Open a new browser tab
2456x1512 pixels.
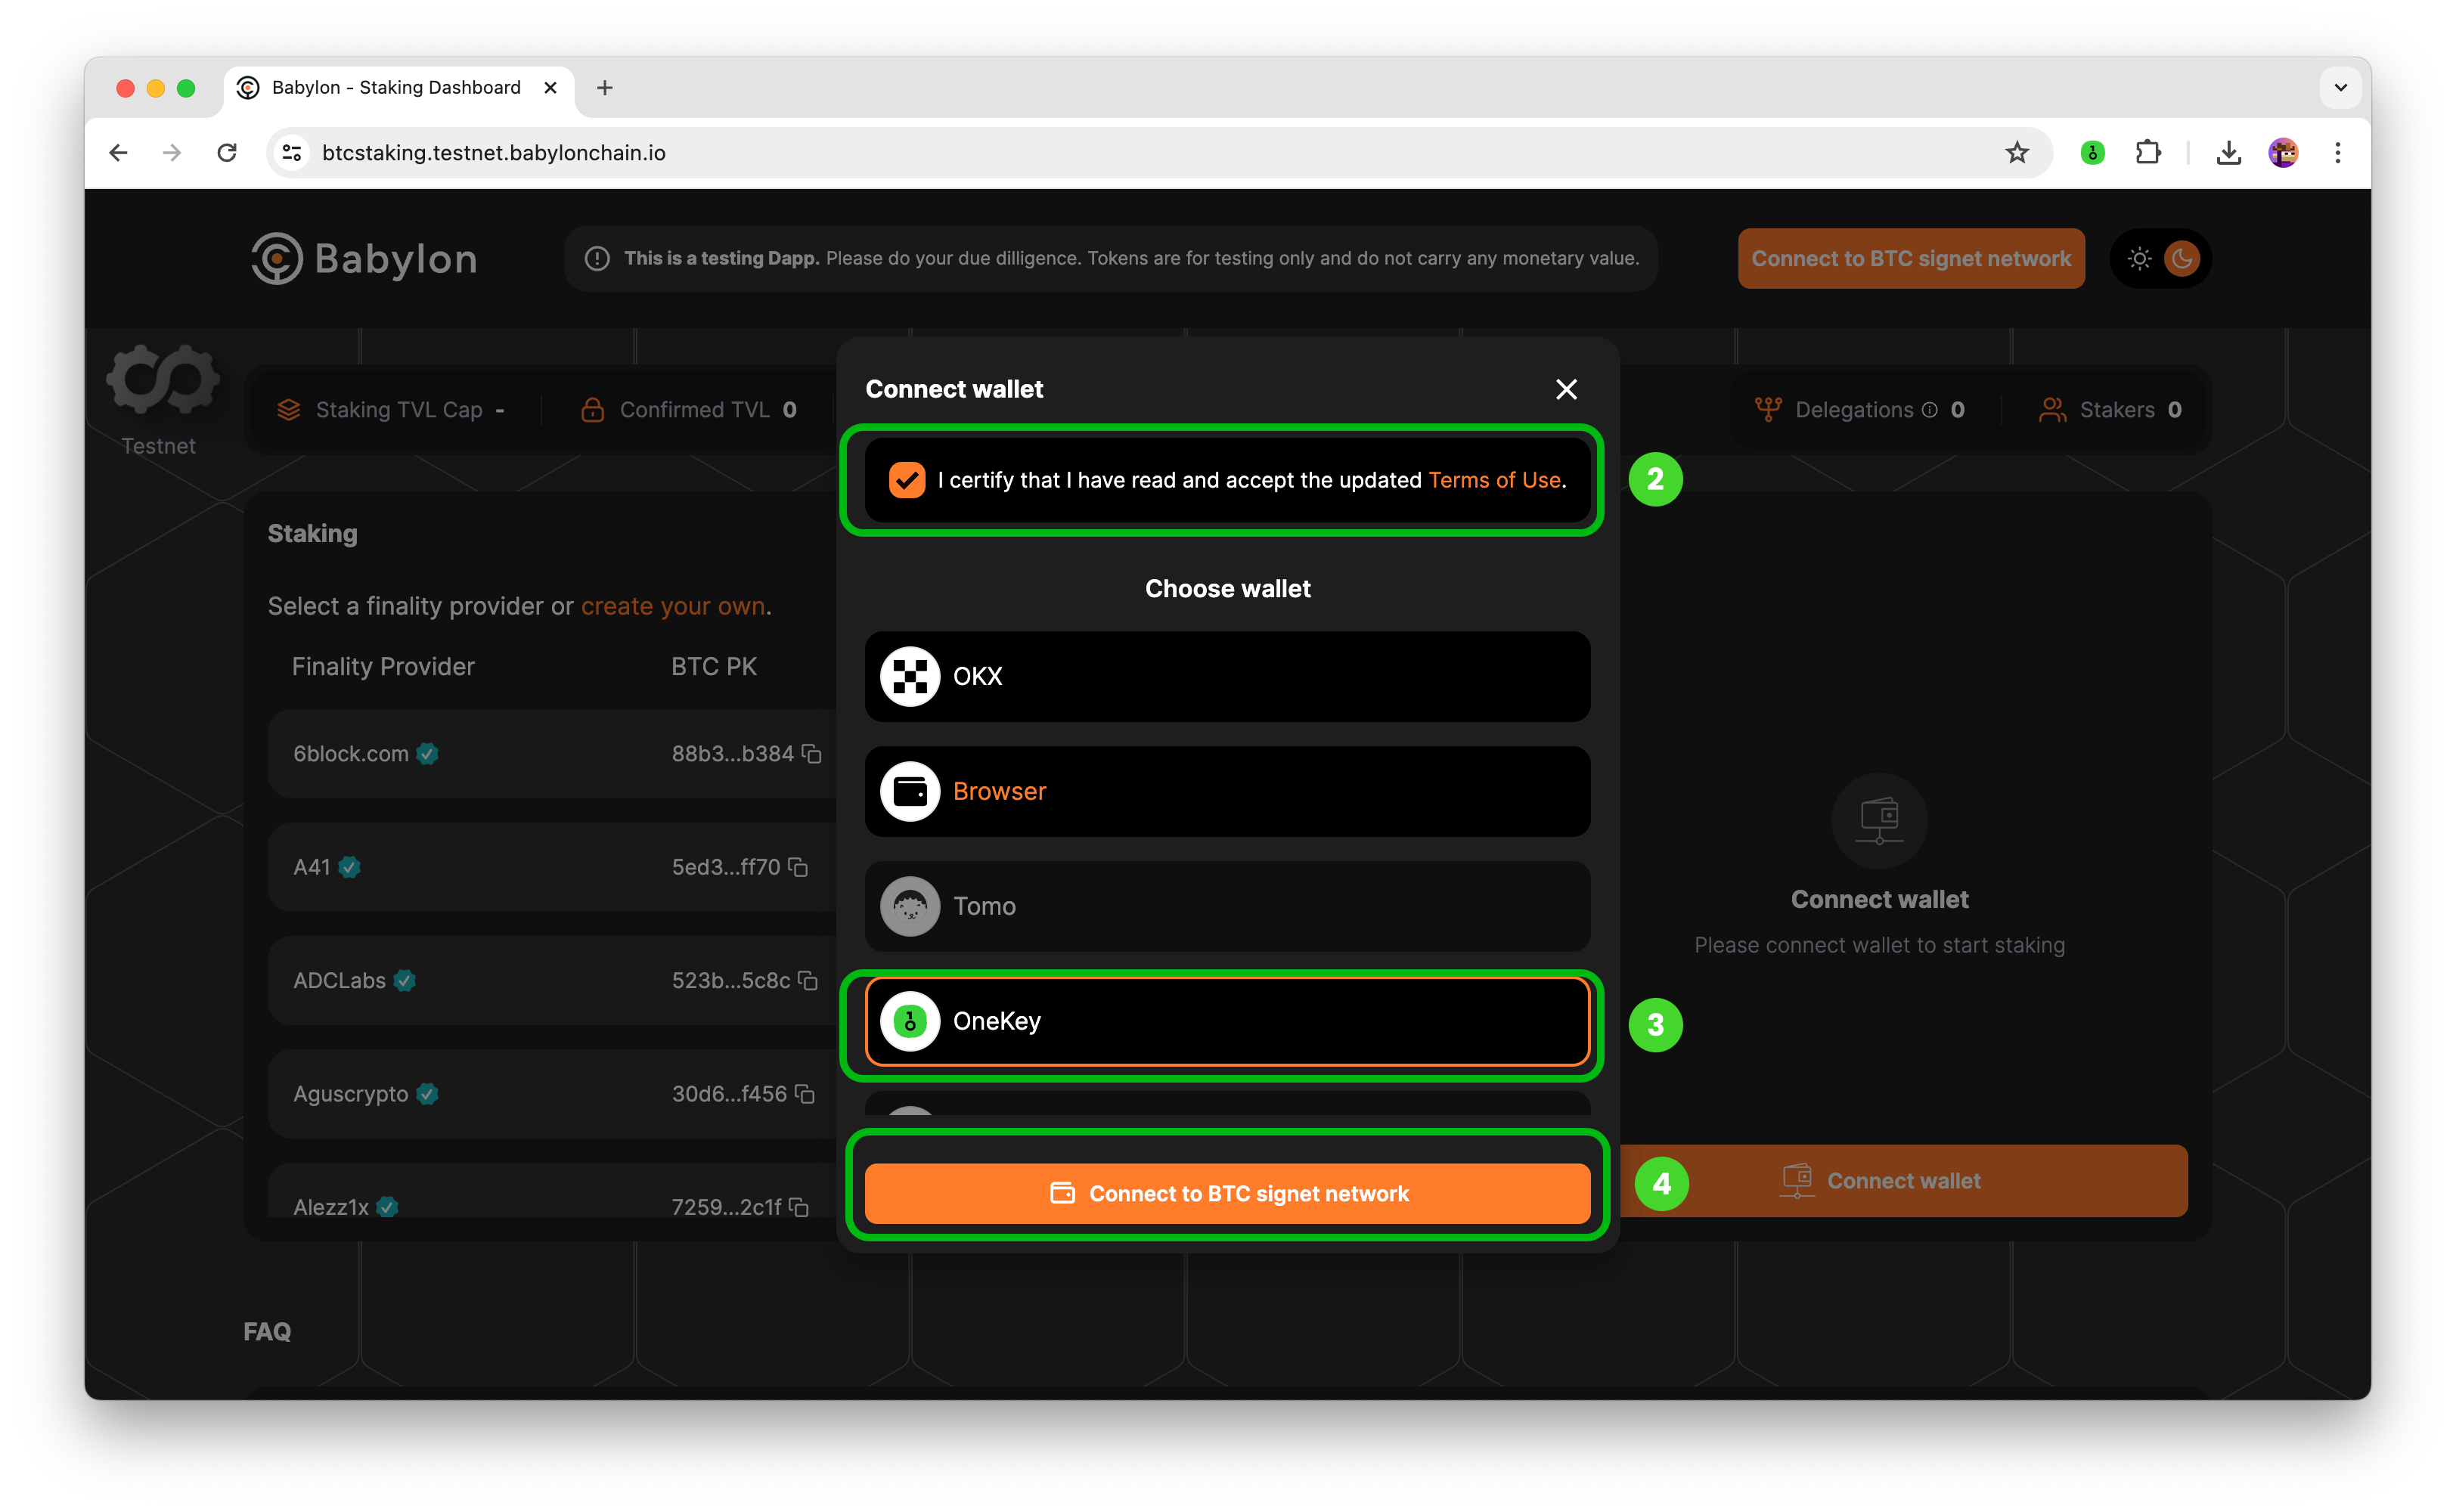(x=605, y=88)
